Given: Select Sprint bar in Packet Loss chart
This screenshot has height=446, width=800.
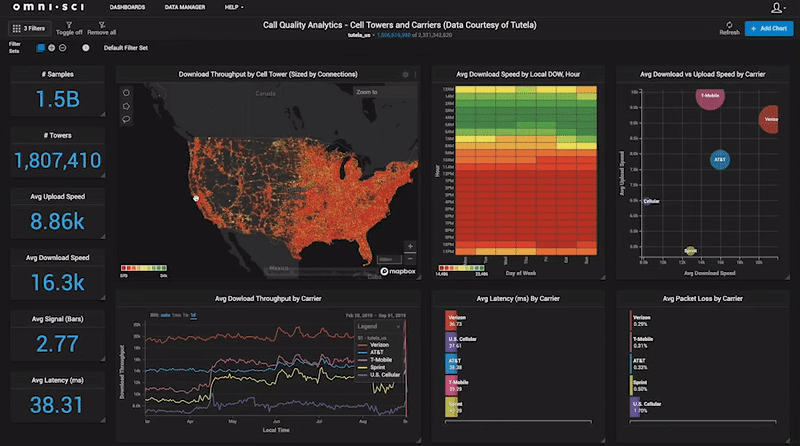Looking at the screenshot, I should 632,385.
